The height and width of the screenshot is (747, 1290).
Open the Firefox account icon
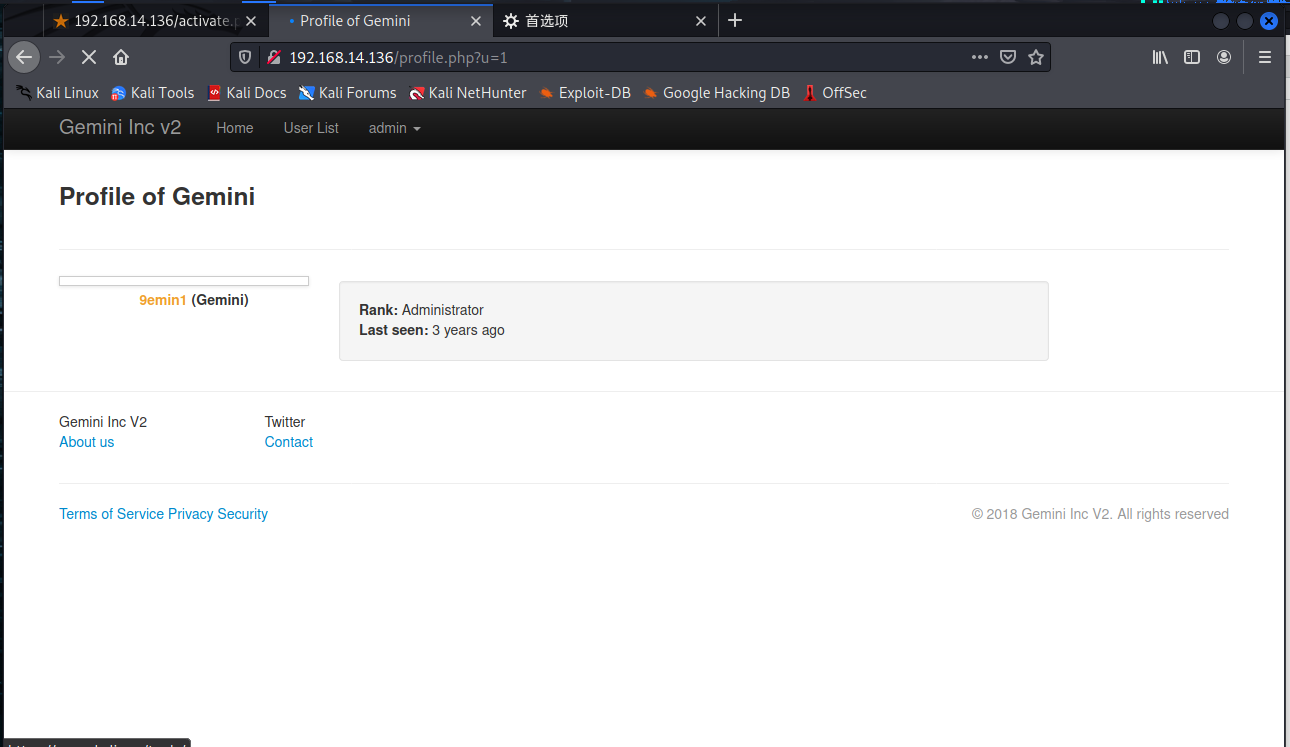click(x=1223, y=57)
